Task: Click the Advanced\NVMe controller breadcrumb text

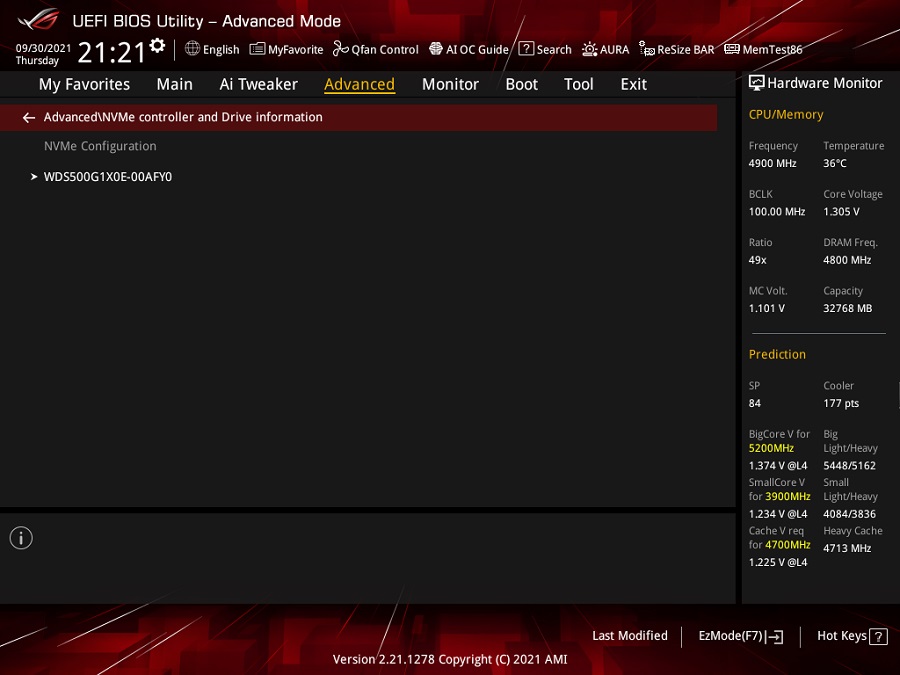Action: click(x=183, y=117)
